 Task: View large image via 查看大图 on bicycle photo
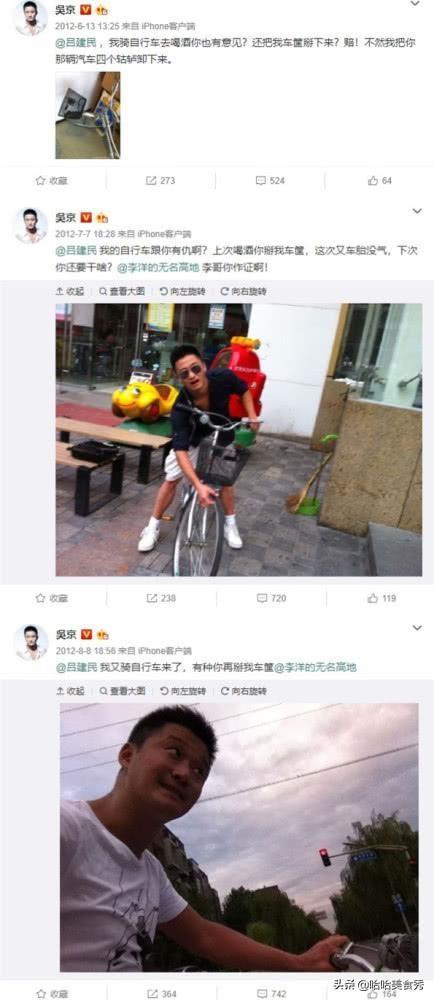(122, 291)
